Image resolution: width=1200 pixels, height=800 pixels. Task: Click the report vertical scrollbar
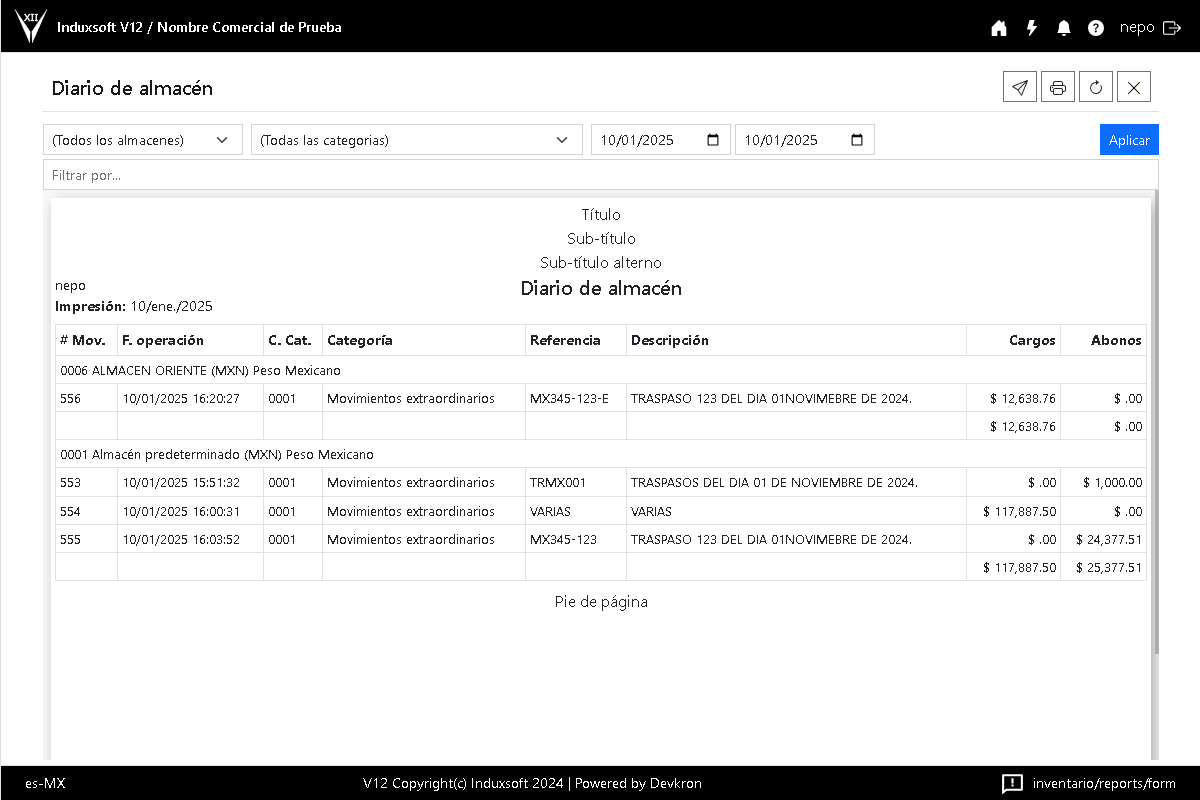tap(1155, 420)
